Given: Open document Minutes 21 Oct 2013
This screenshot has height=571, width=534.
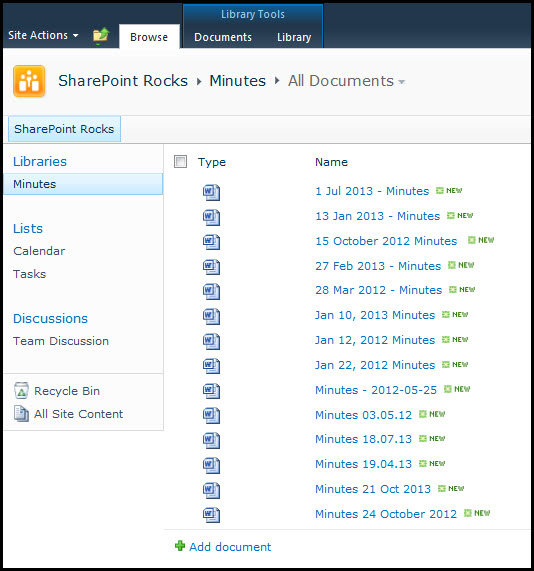Looking at the screenshot, I should [x=373, y=489].
